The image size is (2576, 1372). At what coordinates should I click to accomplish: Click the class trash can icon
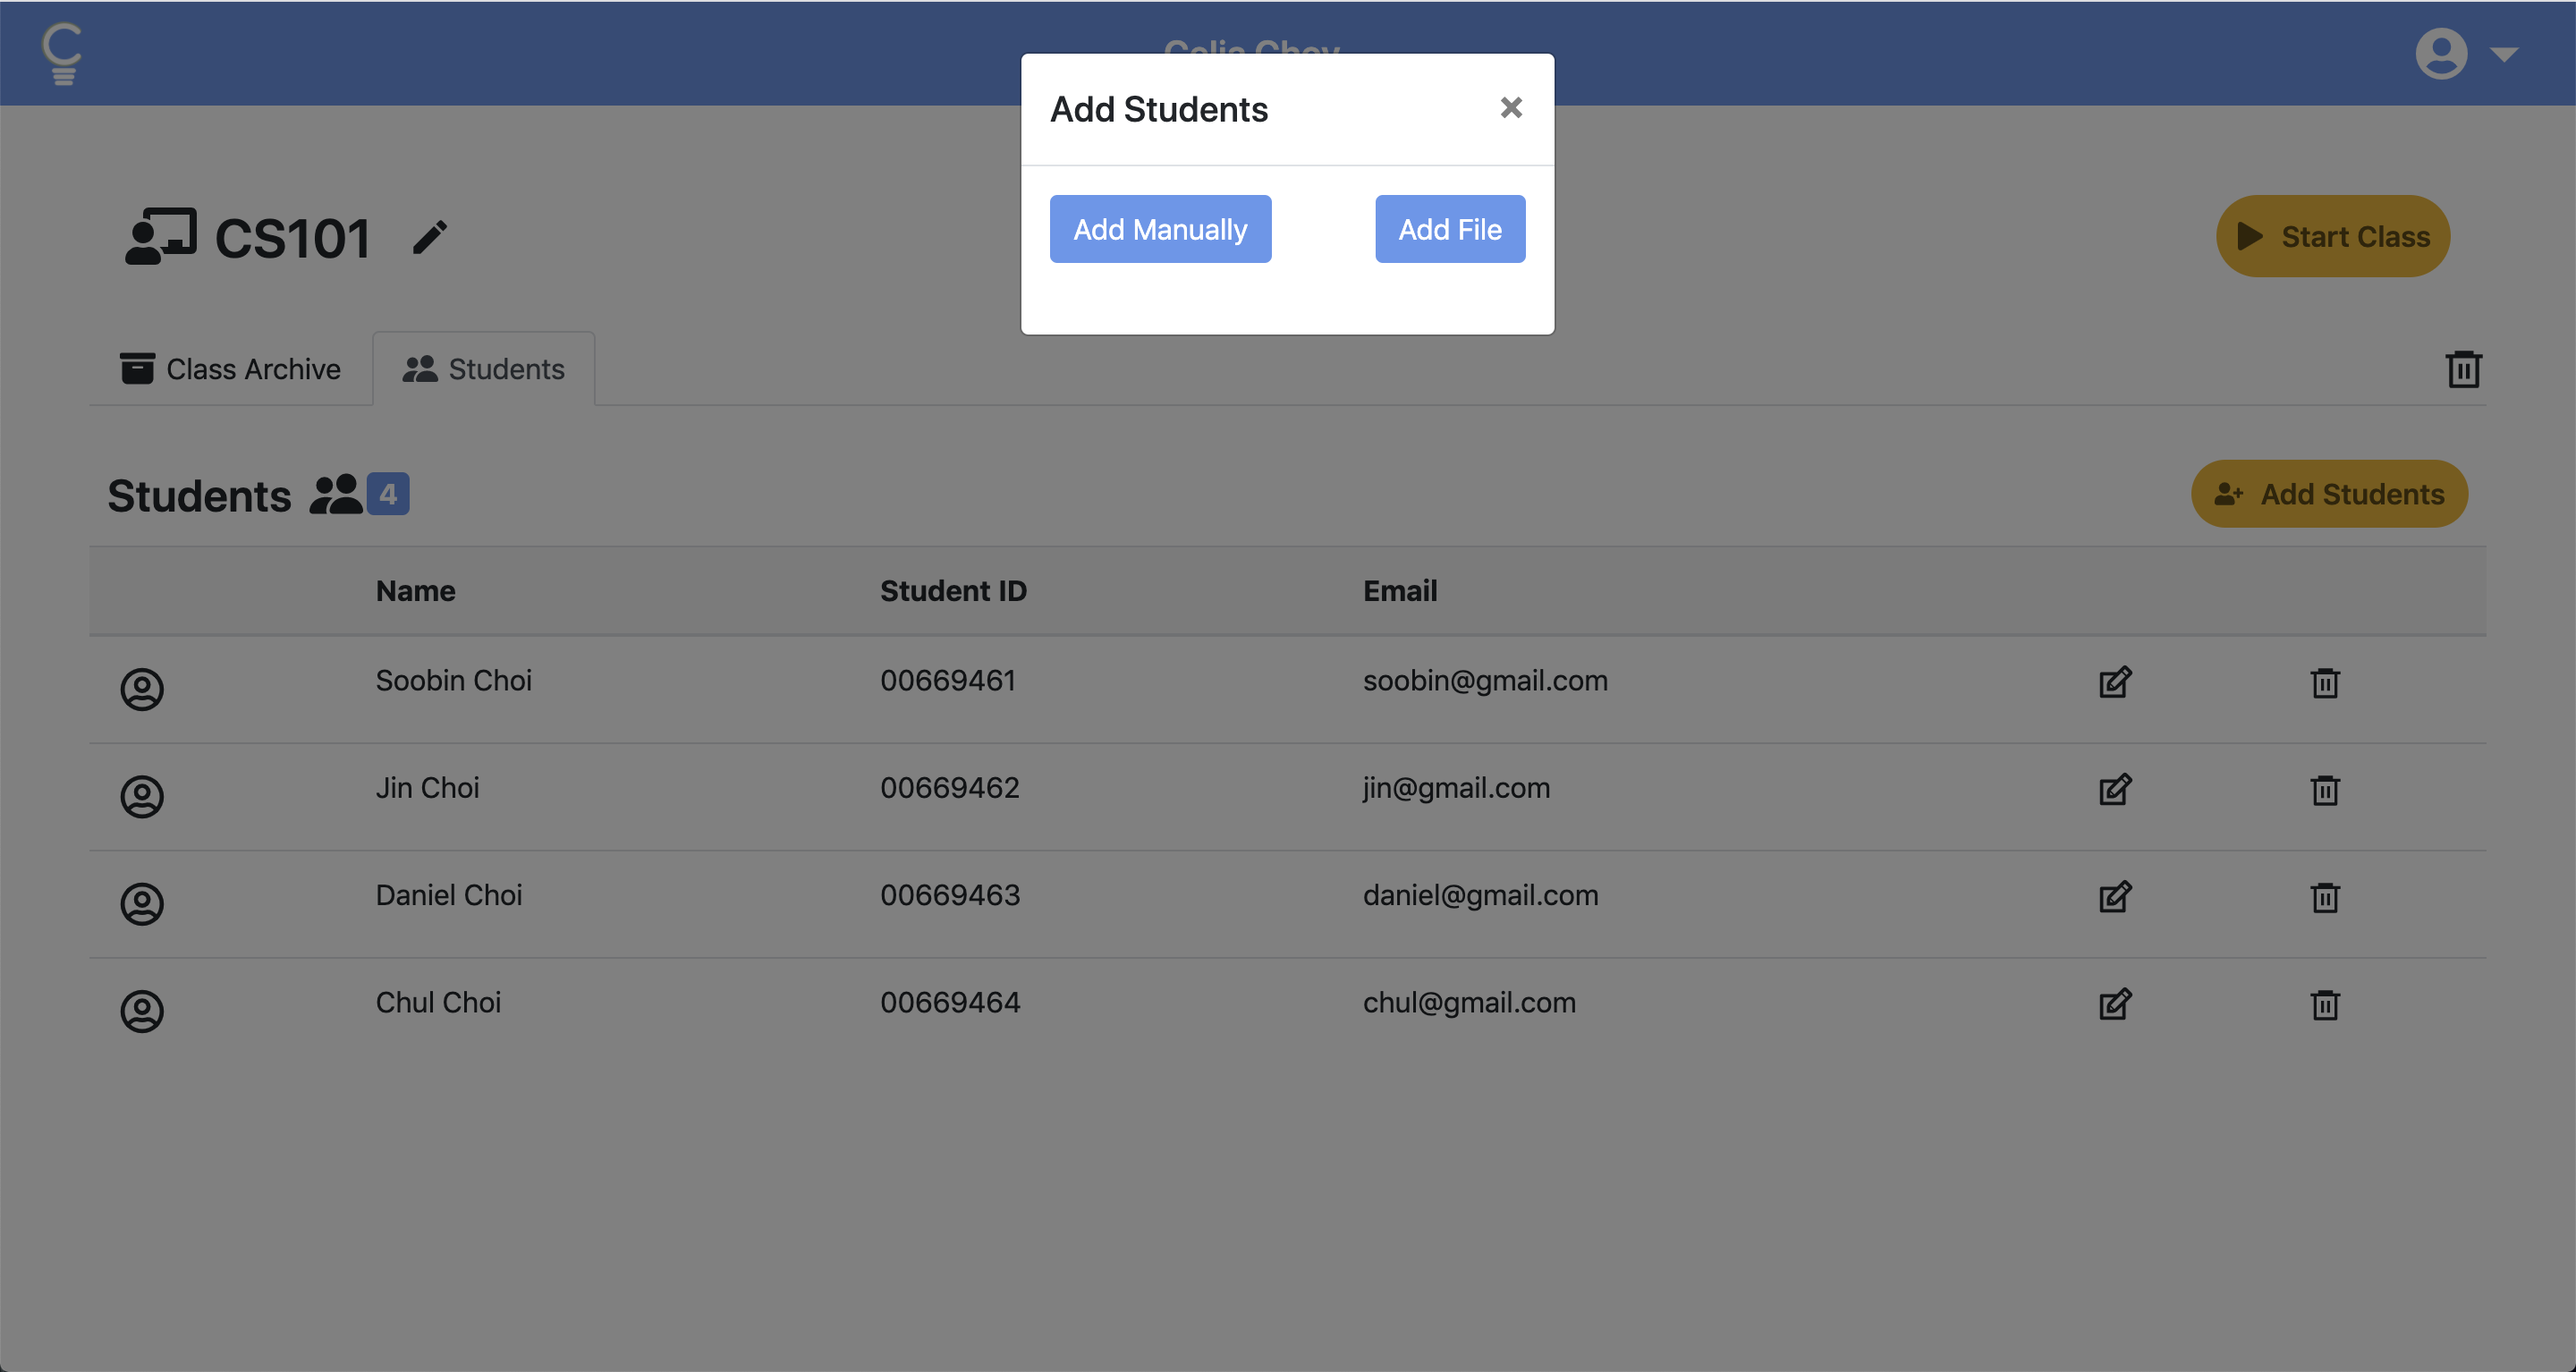[x=2463, y=369]
